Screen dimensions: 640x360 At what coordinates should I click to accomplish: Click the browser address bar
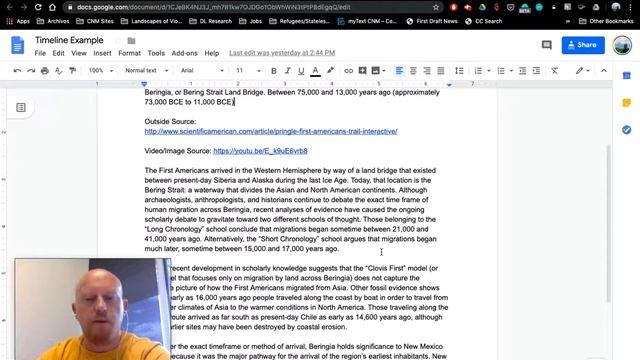253,7
